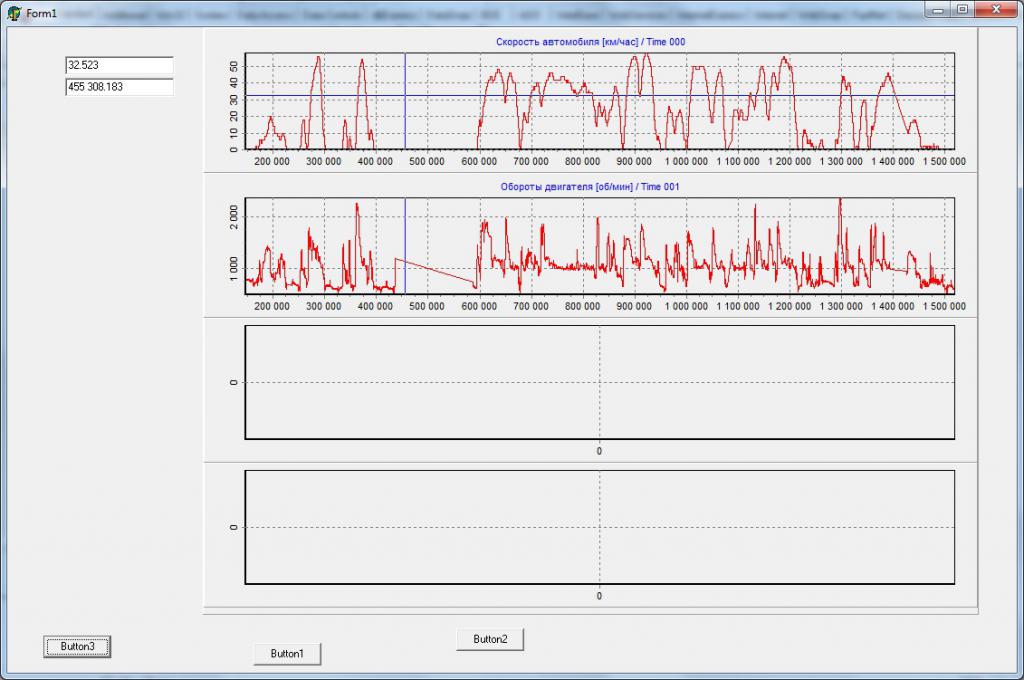Close the Form1 window
The height and width of the screenshot is (680, 1024).
tap(996, 9)
